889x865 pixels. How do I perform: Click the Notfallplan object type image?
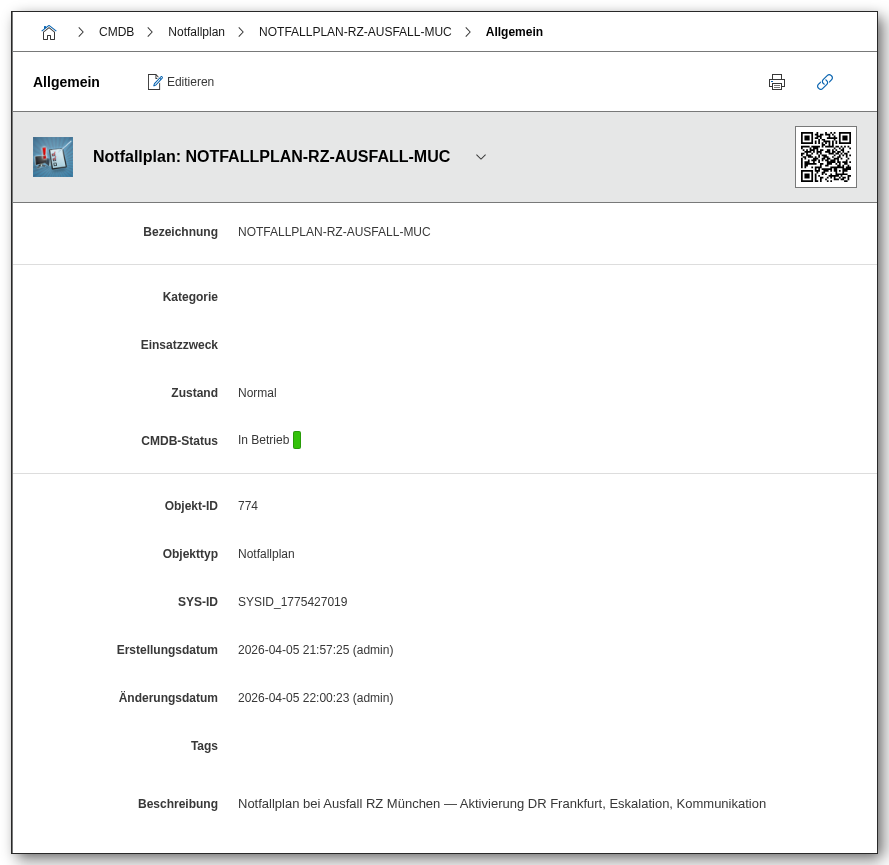pos(53,157)
